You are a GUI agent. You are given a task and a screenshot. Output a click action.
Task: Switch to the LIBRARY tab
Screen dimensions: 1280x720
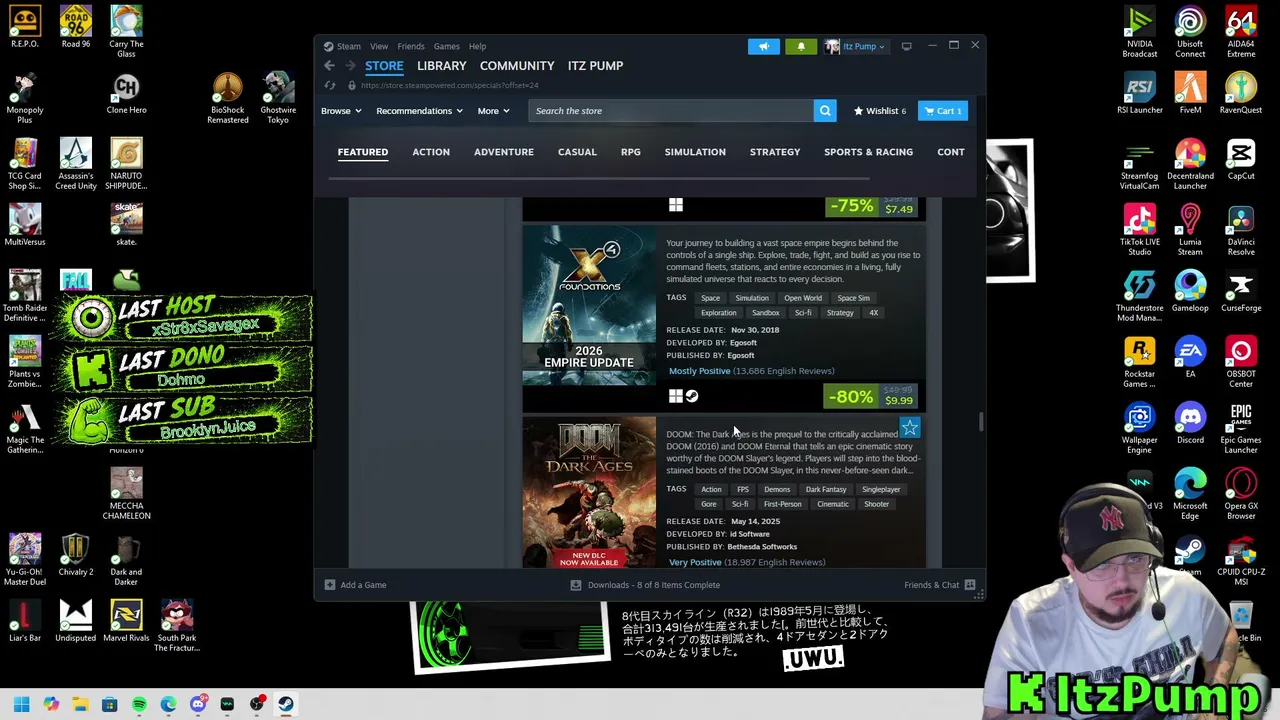pos(442,66)
